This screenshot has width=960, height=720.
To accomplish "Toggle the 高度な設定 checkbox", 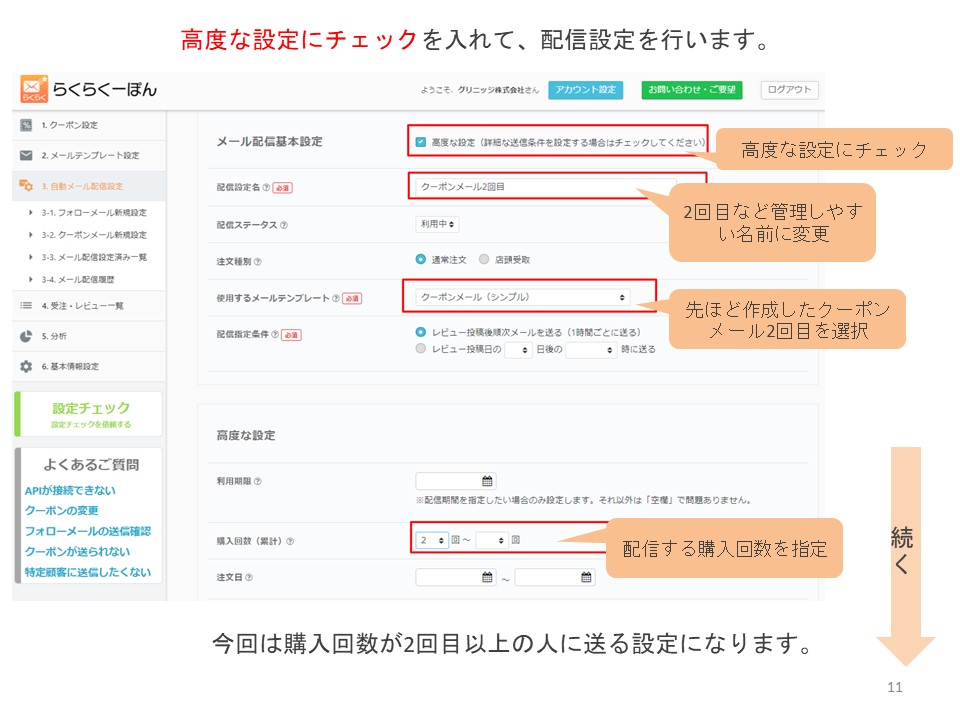I will pos(421,142).
